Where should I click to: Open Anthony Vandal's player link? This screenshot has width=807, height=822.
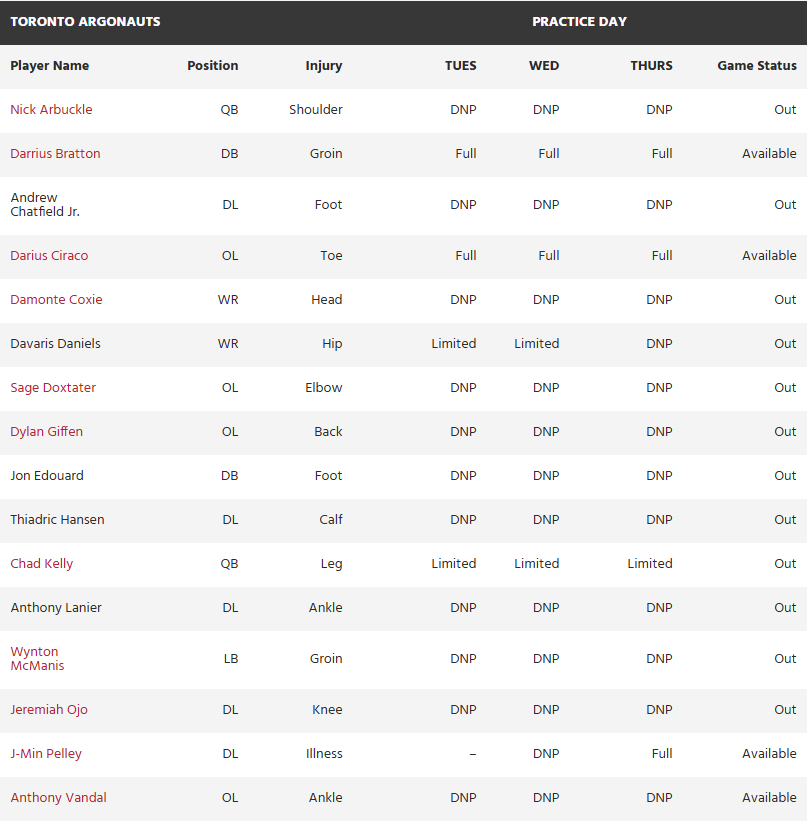click(x=58, y=798)
